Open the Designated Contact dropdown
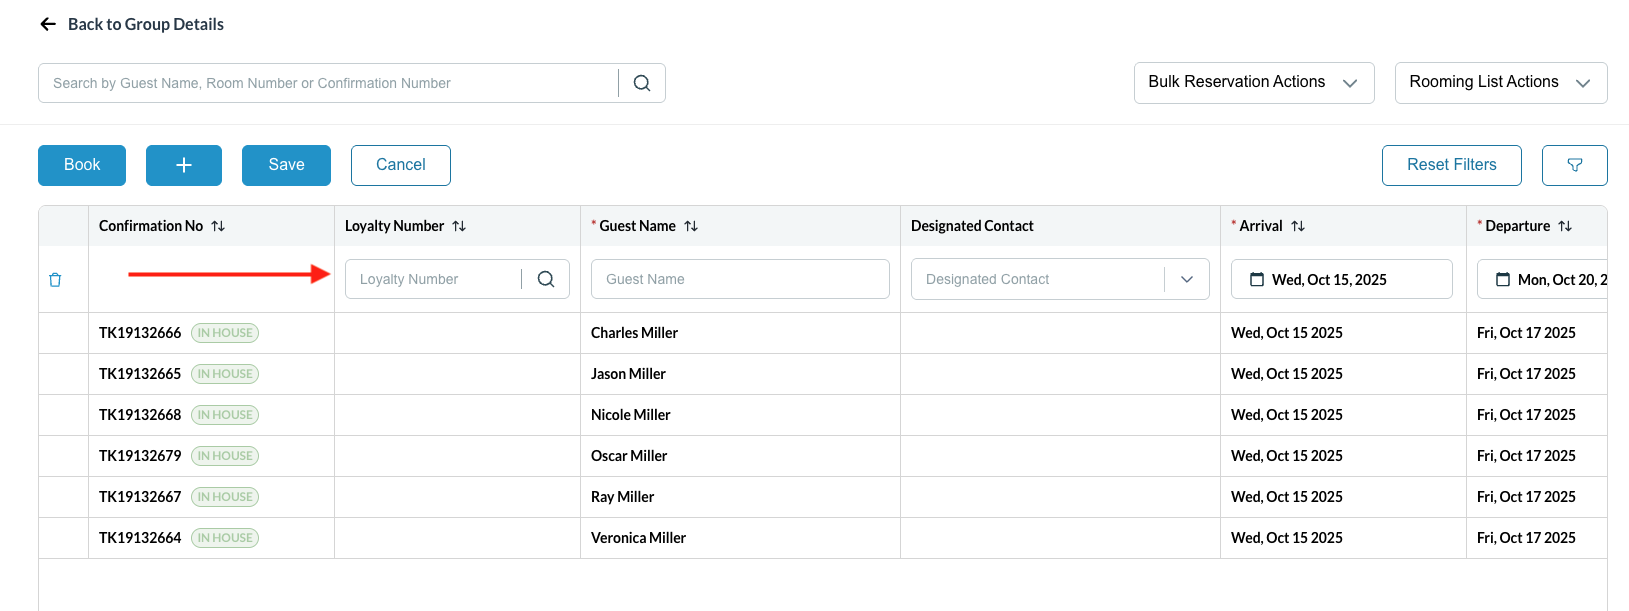Screen dimensions: 1629x611 [x=1186, y=279]
